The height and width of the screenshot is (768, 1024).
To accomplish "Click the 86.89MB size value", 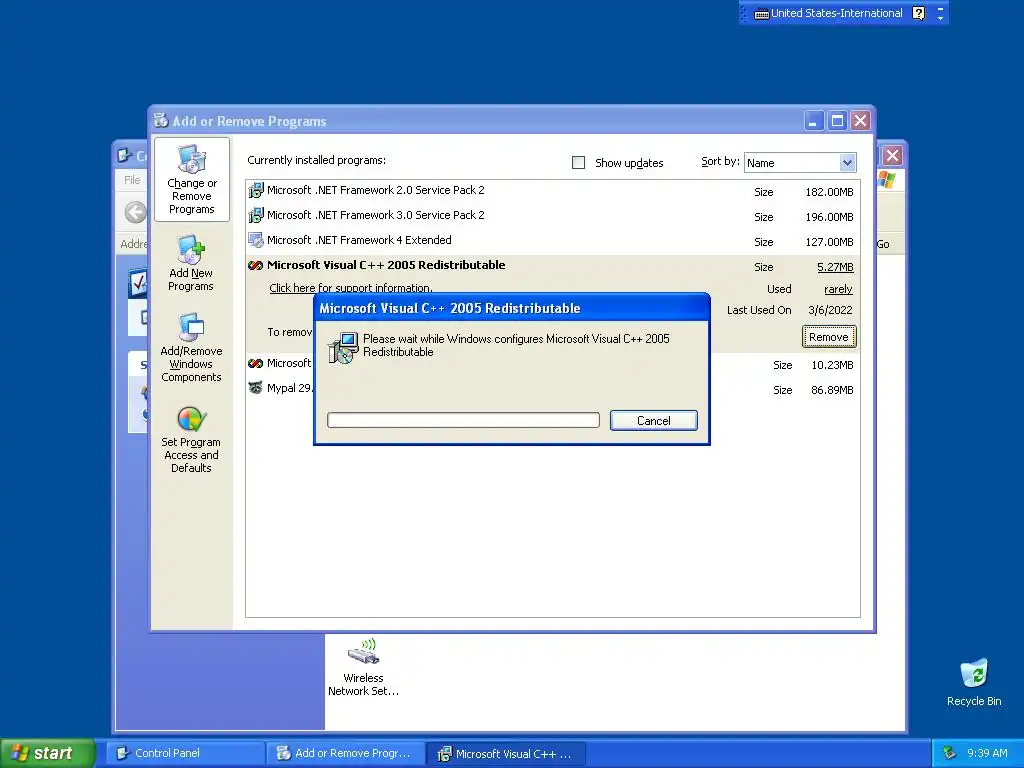I will (832, 390).
